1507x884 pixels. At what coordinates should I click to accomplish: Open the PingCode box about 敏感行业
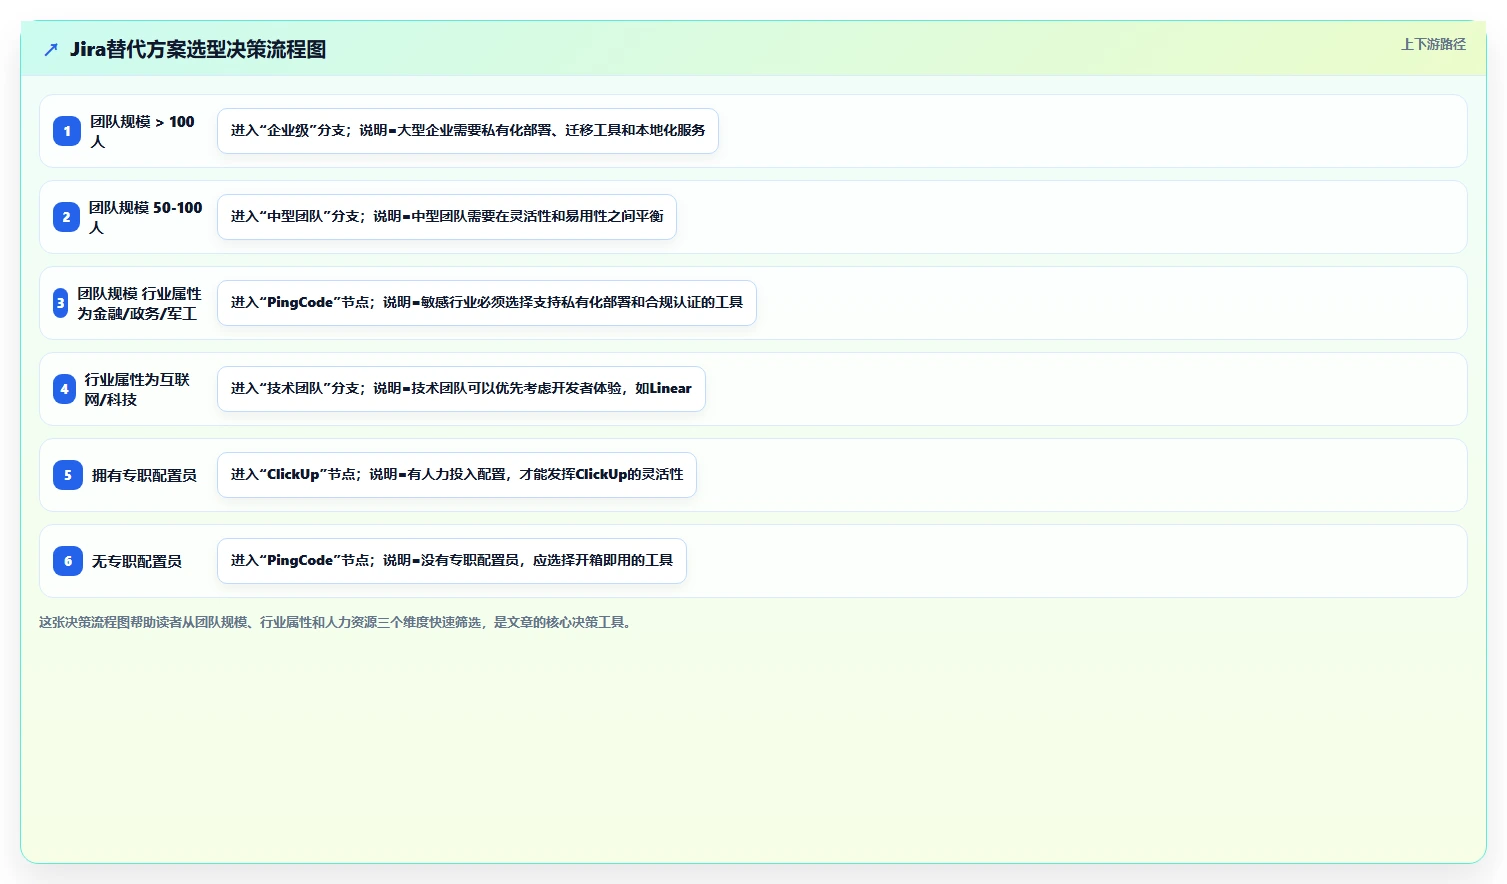point(487,303)
